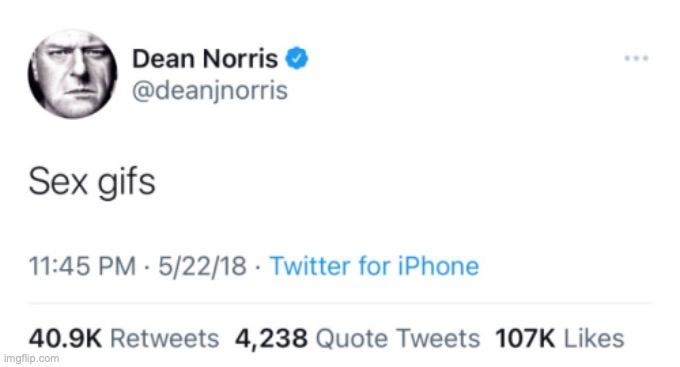
Task: Select the word Sex in the tweet
Action: 58,182
